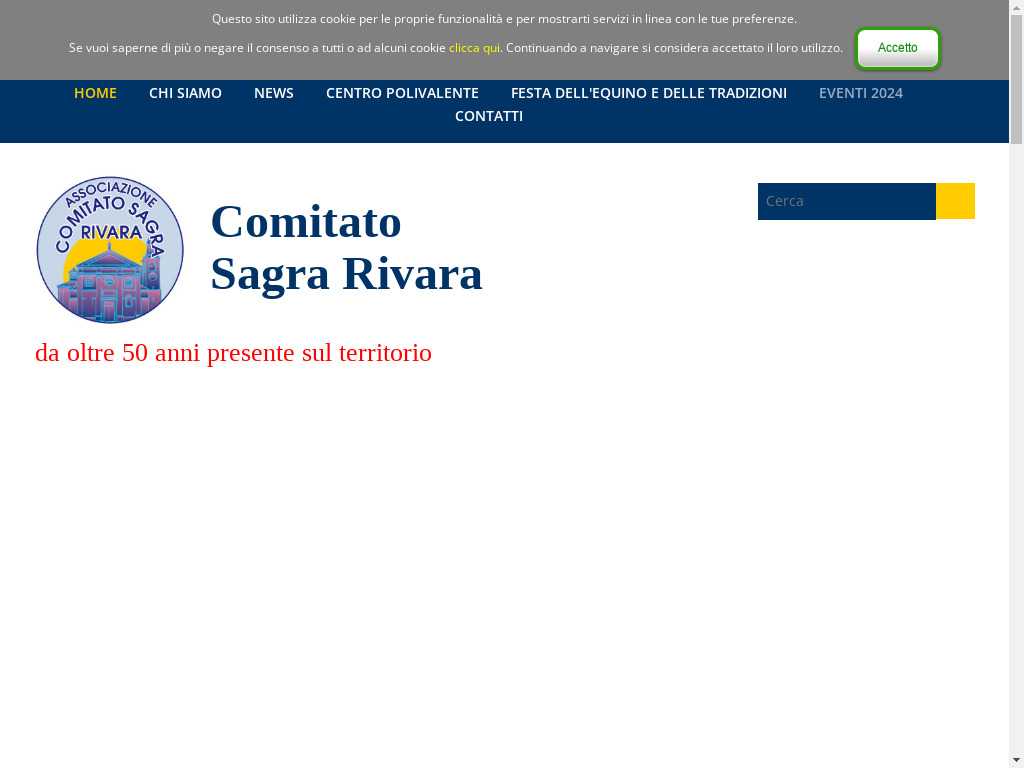Click the vertical scrollbar thumb
The image size is (1024, 768).
click(1016, 80)
